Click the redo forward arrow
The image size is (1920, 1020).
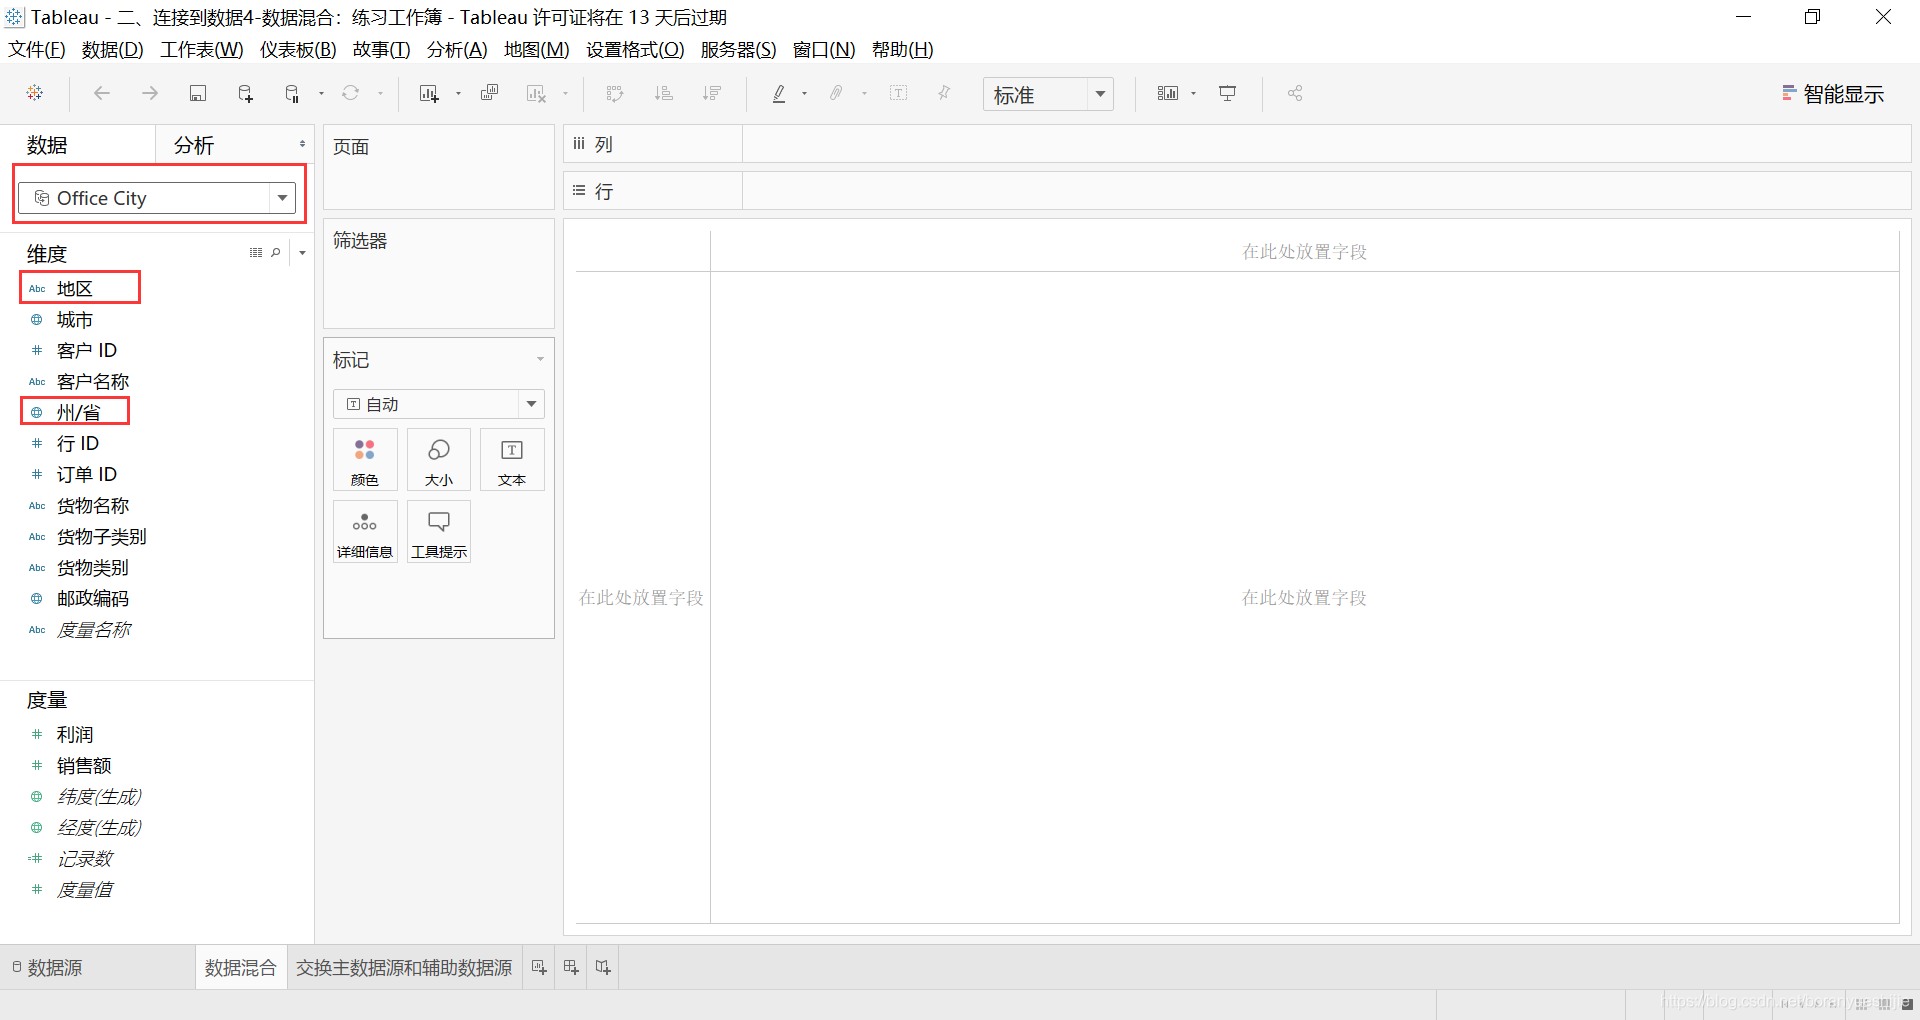pyautogui.click(x=150, y=93)
